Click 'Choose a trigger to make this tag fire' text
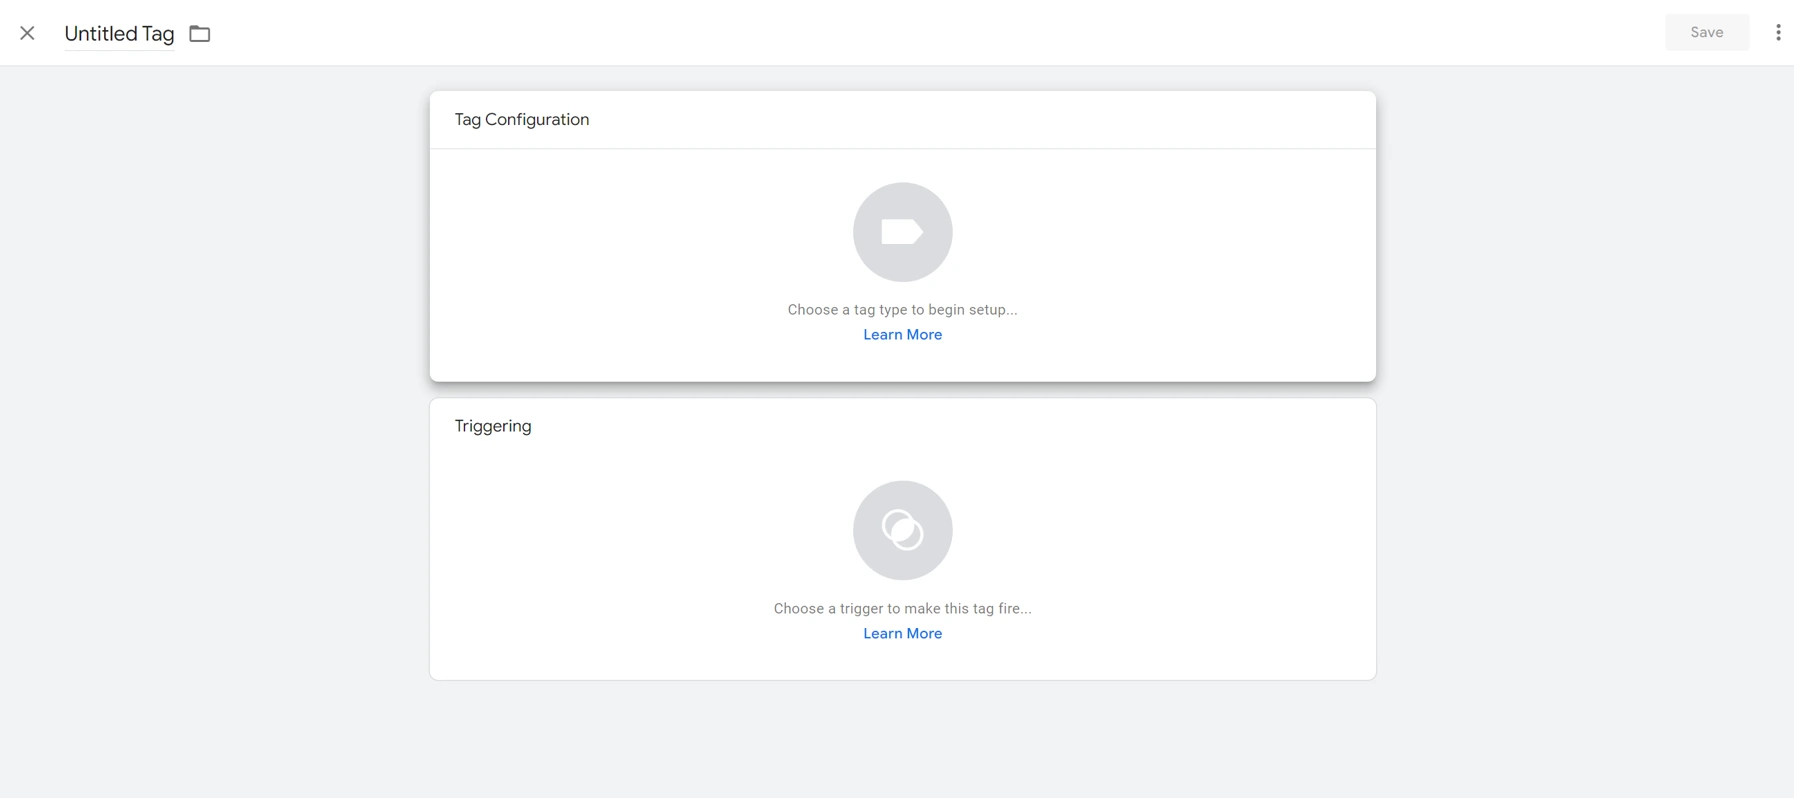The width and height of the screenshot is (1794, 798). [x=902, y=609]
